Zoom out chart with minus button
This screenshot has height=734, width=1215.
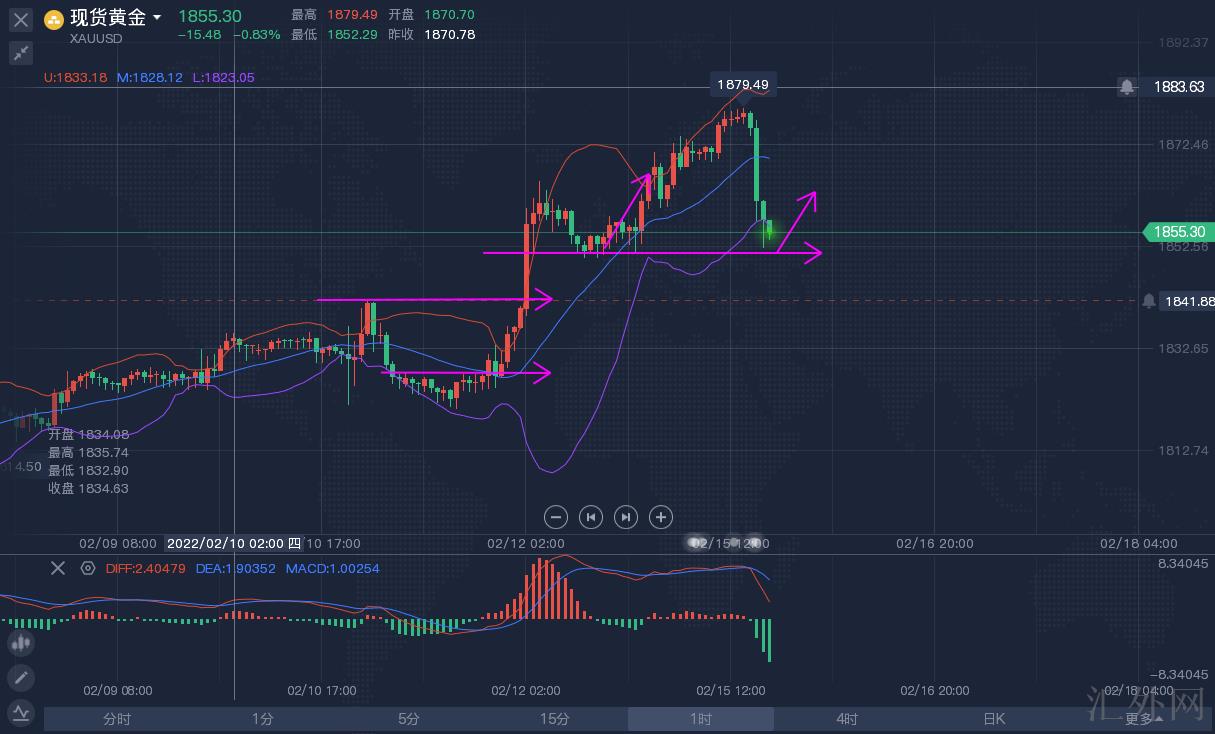click(x=556, y=517)
